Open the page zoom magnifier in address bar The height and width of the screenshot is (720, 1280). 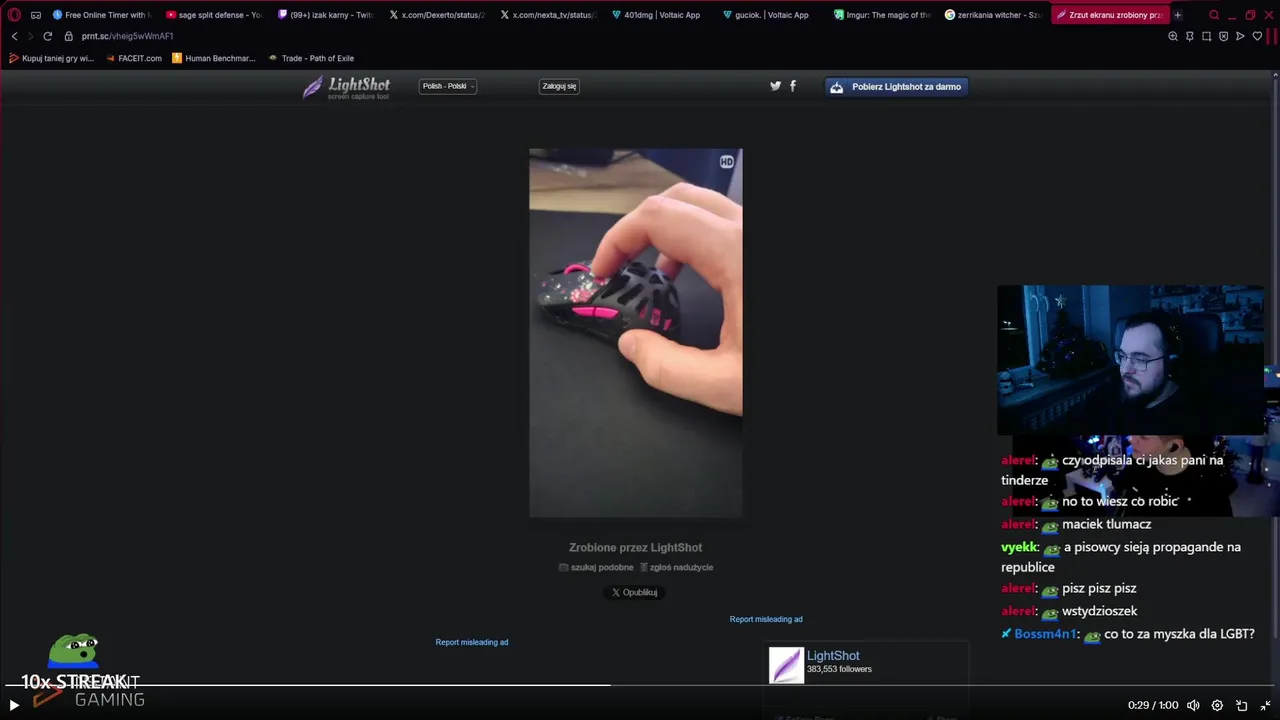click(1173, 36)
